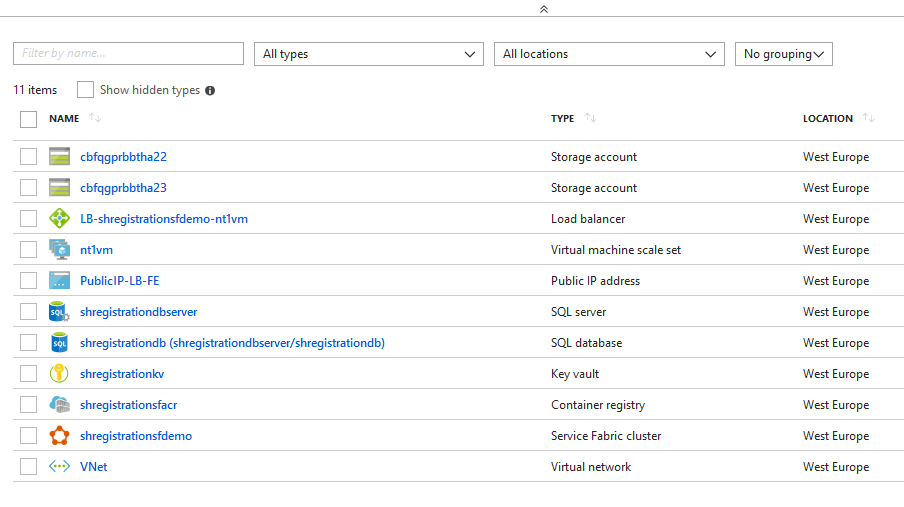Select the VNet row checkbox
This screenshot has height=507, width=904.
pos(28,466)
